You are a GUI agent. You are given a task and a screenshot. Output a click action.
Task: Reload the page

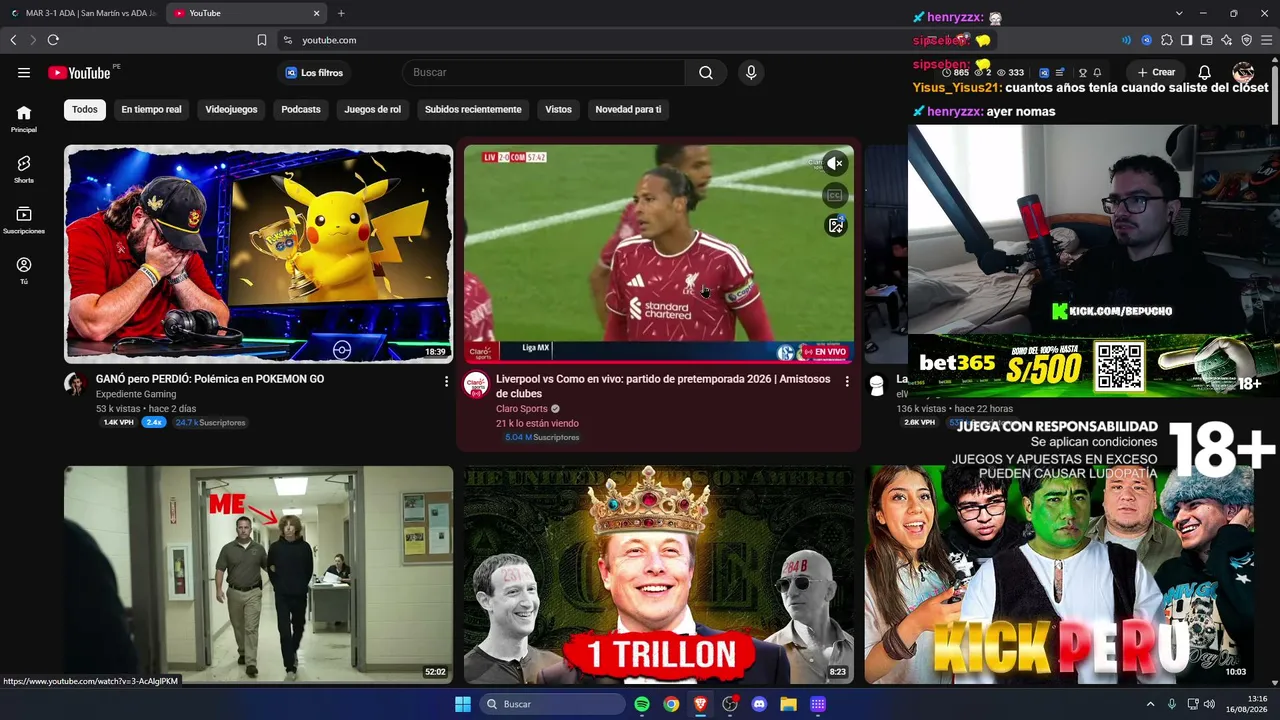53,40
